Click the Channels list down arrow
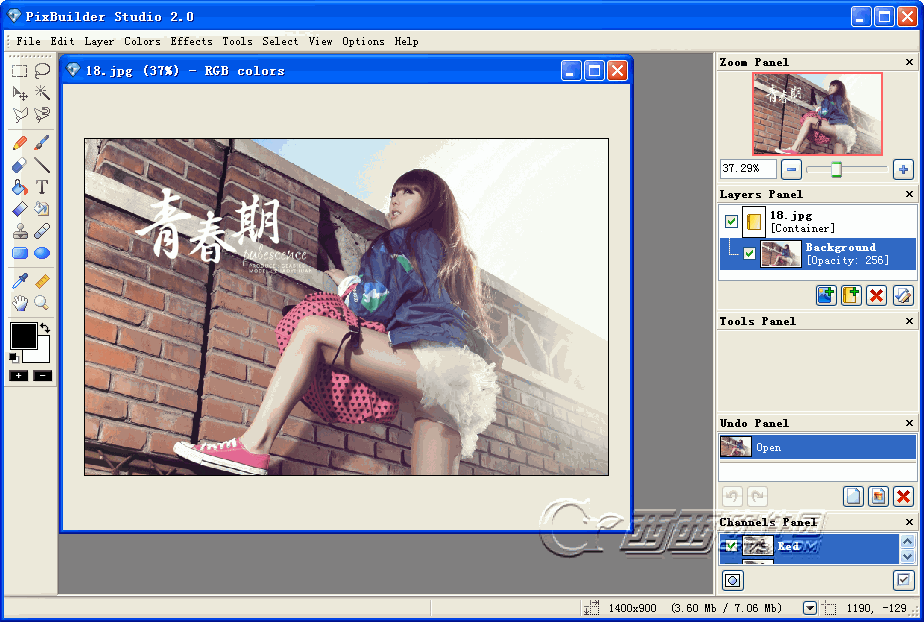 [908, 556]
